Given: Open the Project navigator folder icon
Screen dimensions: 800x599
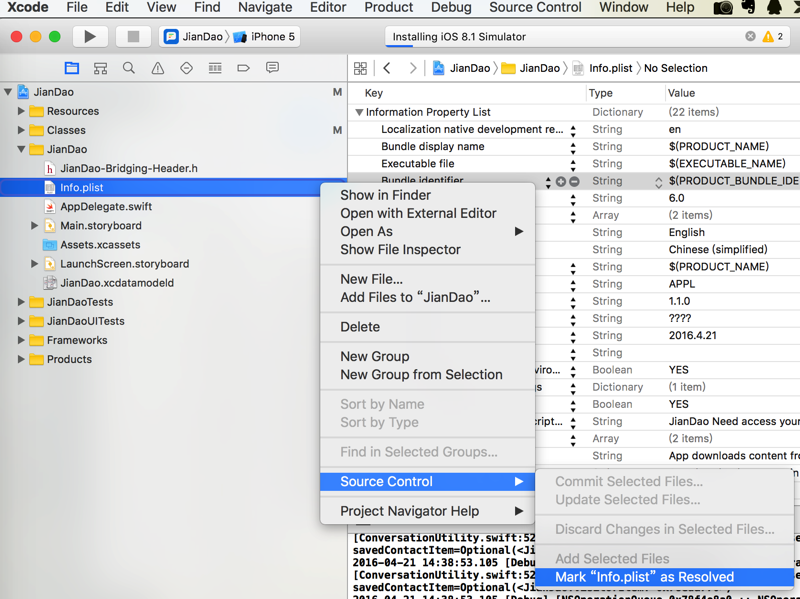Looking at the screenshot, I should tap(72, 68).
